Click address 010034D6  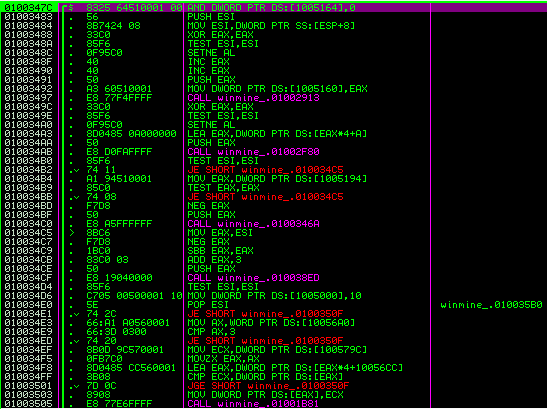click(x=29, y=296)
